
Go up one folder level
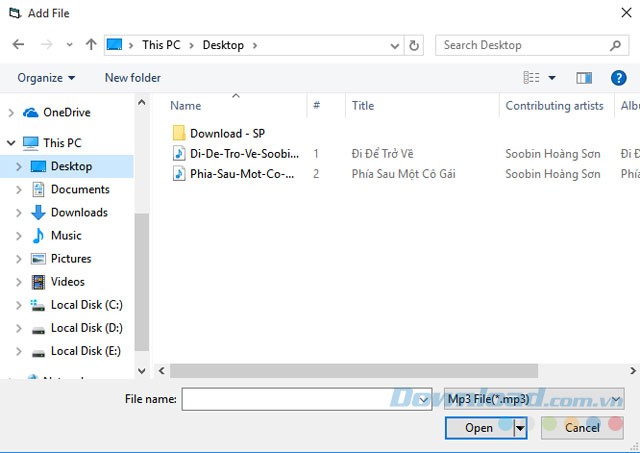[x=91, y=44]
